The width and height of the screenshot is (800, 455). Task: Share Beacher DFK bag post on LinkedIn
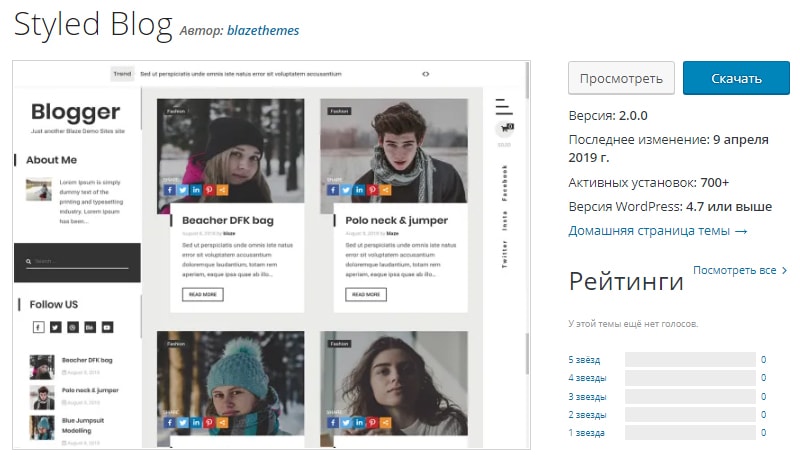196,190
